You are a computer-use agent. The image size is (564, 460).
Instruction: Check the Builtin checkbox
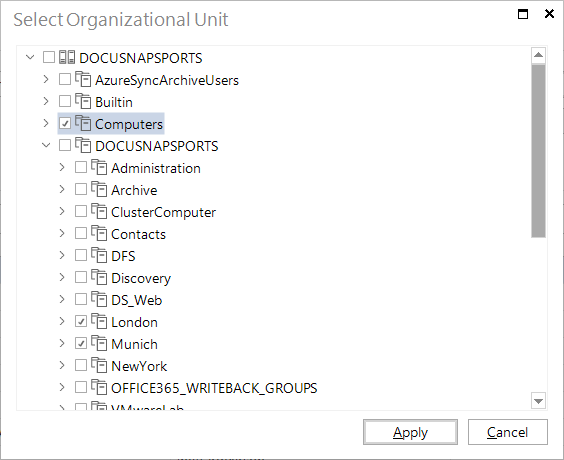[x=65, y=101]
